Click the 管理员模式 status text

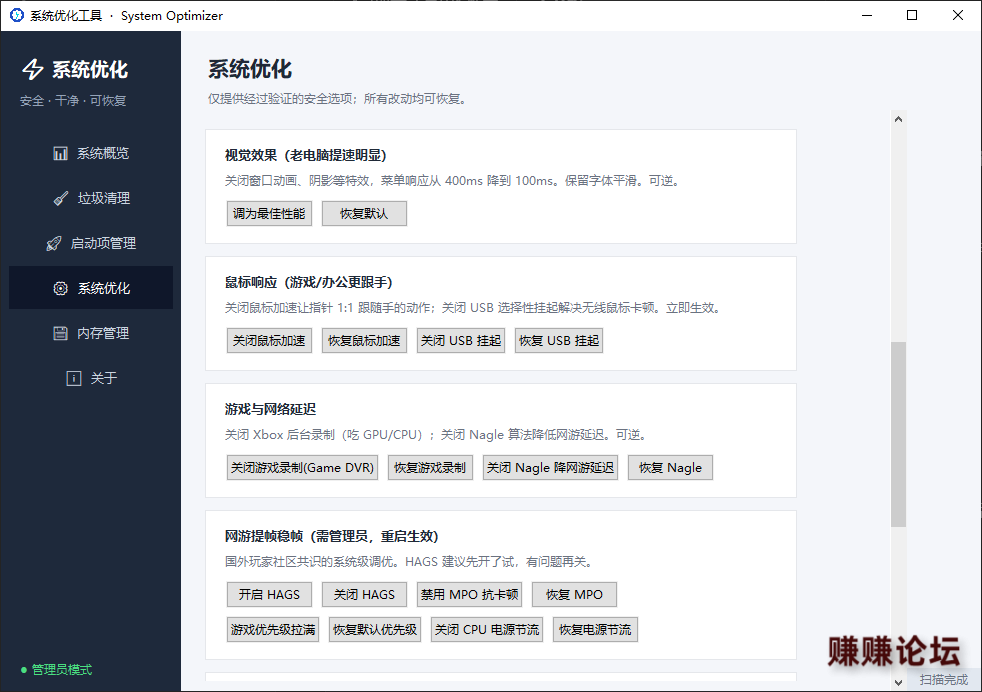point(62,670)
